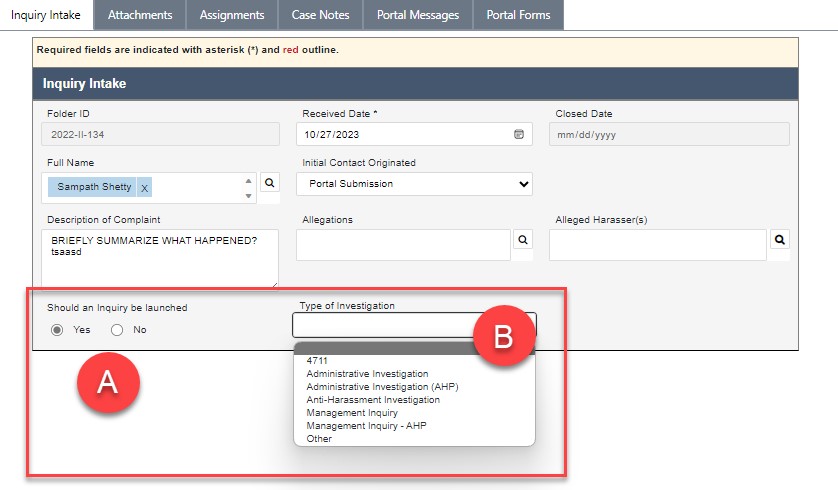The width and height of the screenshot is (838, 490).
Task: Choose Management Inquiry - AHP option
Action: pos(366,425)
